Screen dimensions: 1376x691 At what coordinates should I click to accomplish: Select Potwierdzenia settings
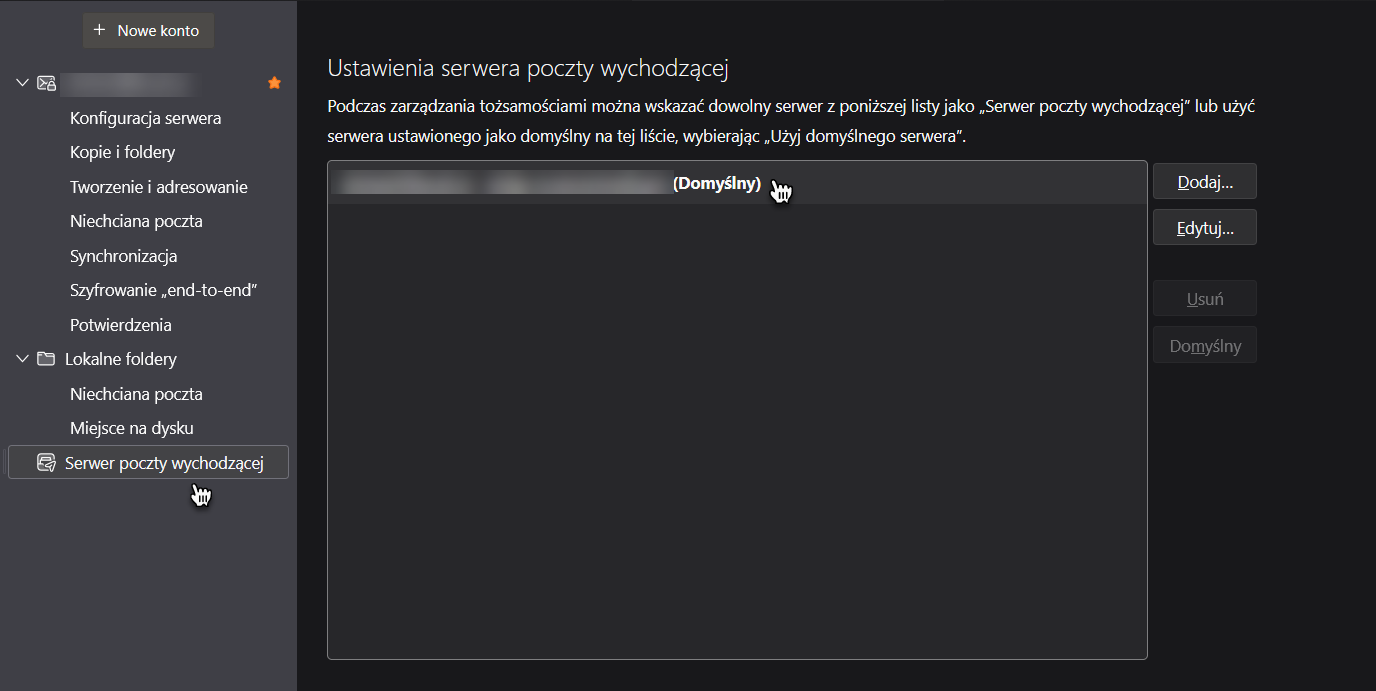(x=121, y=325)
